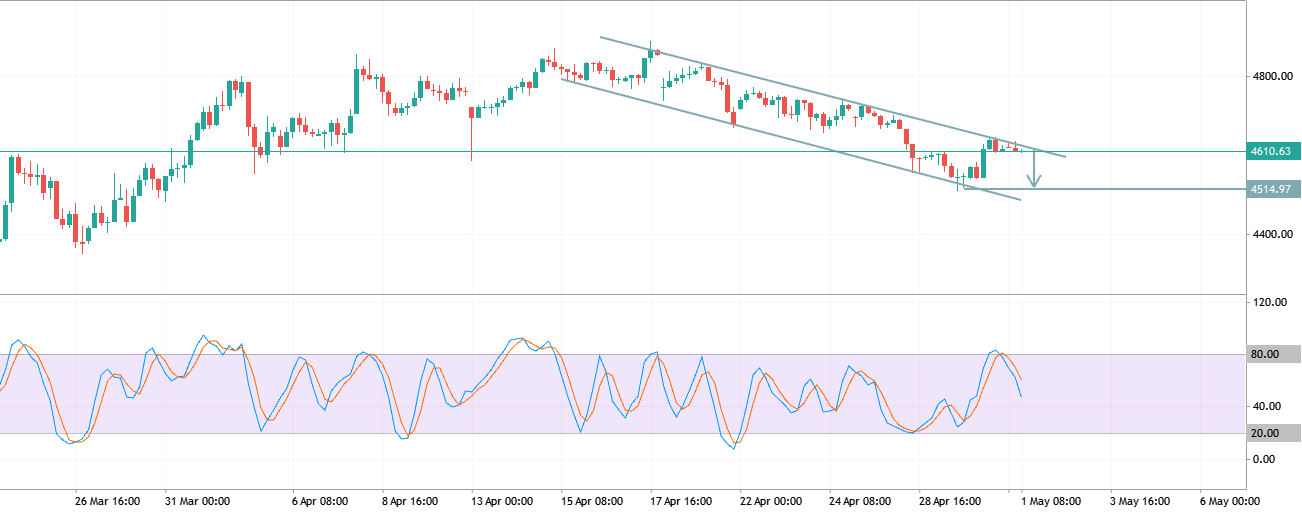Click the 120.00 oscillator axis label
The width and height of the screenshot is (1302, 513).
coord(1268,301)
